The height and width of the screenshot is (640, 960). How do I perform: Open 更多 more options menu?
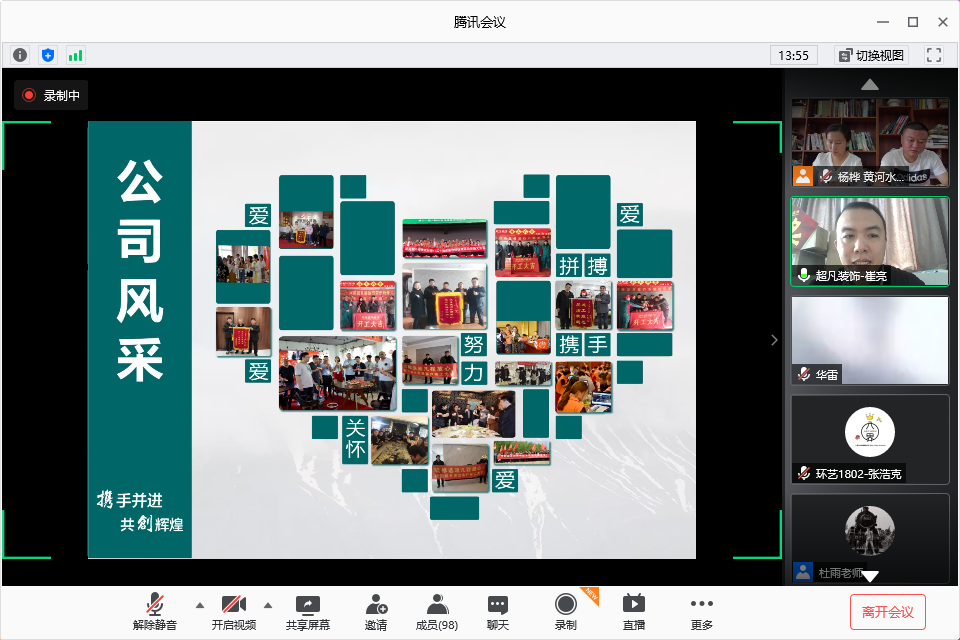click(701, 611)
